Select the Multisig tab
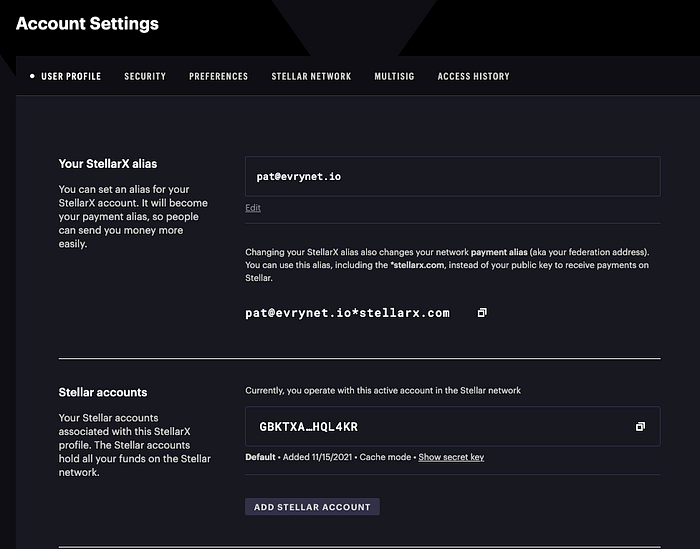 [x=394, y=76]
